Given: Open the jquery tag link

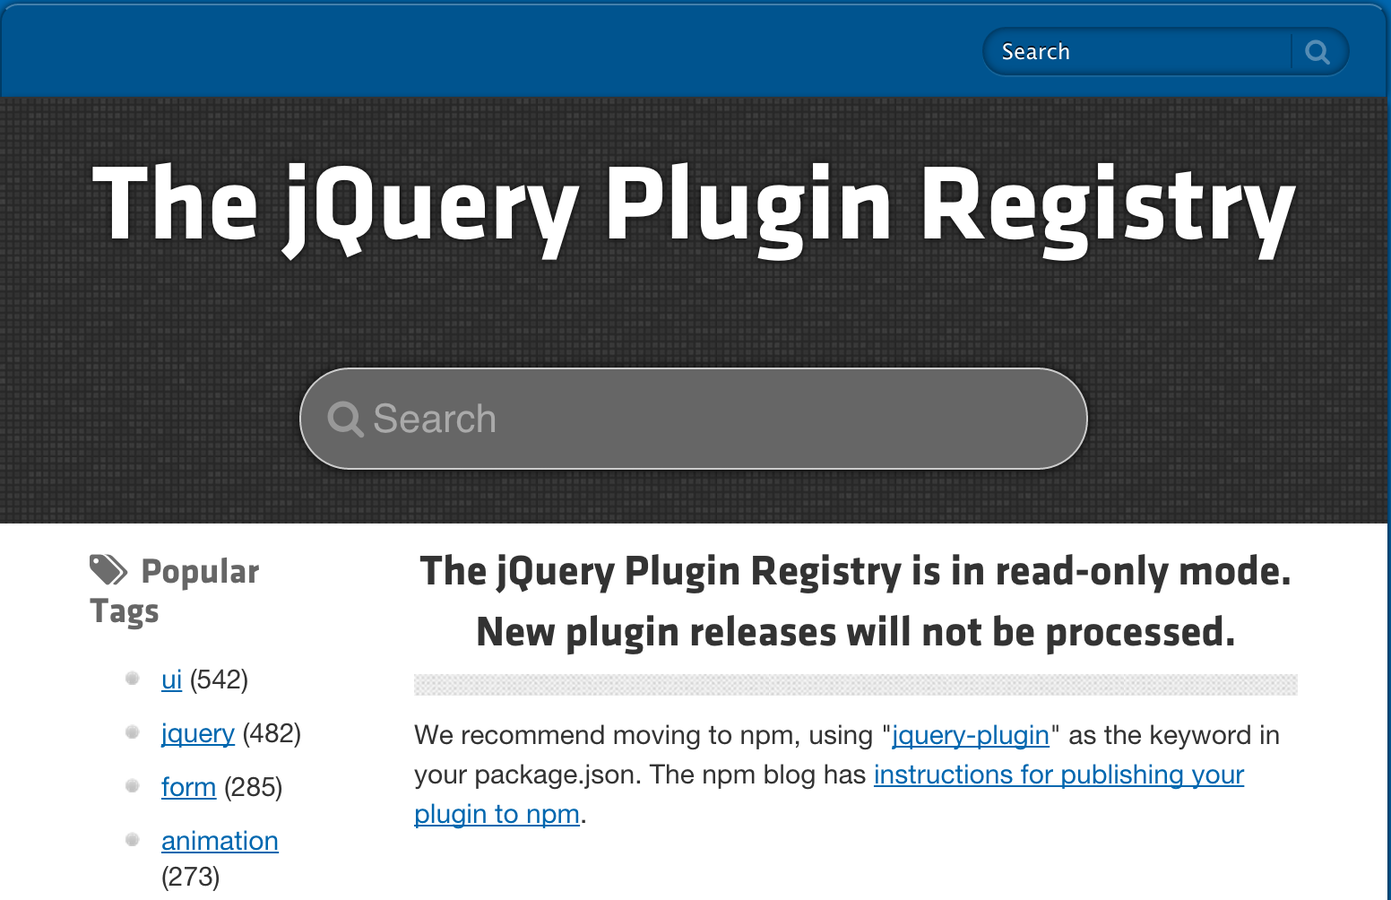Looking at the screenshot, I should click(198, 734).
